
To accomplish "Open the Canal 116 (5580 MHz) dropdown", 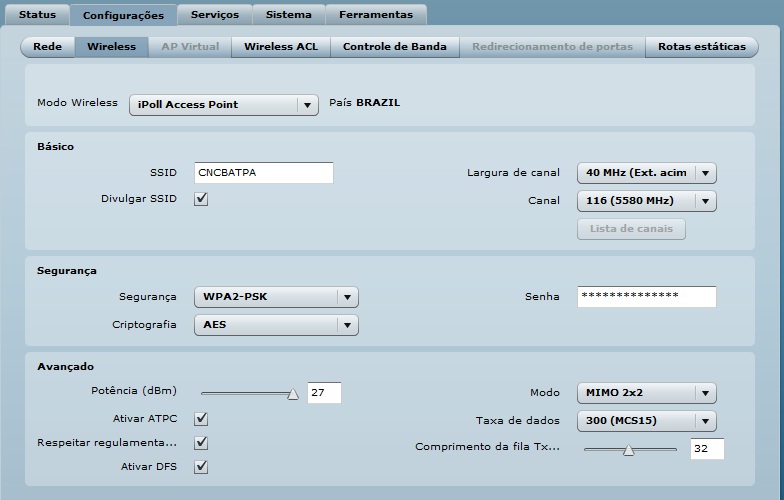I will tap(646, 201).
